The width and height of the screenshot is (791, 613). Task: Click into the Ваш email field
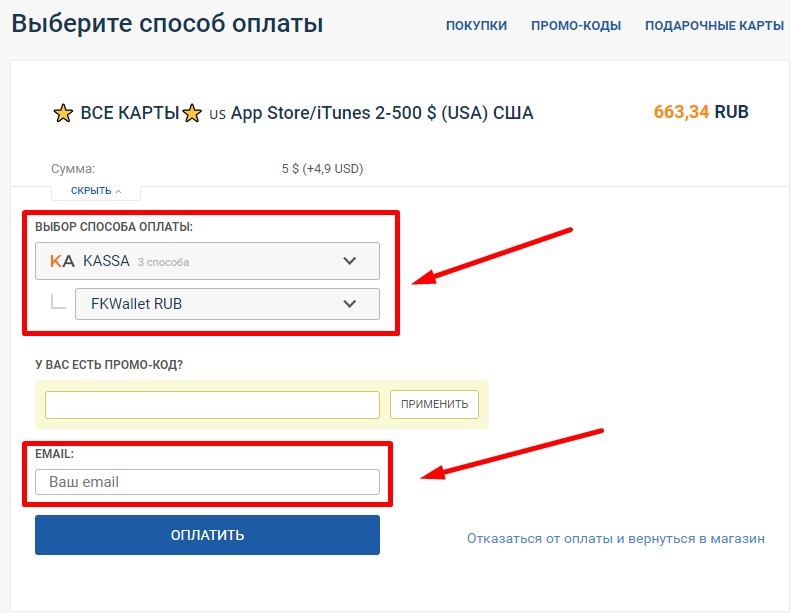pos(207,482)
